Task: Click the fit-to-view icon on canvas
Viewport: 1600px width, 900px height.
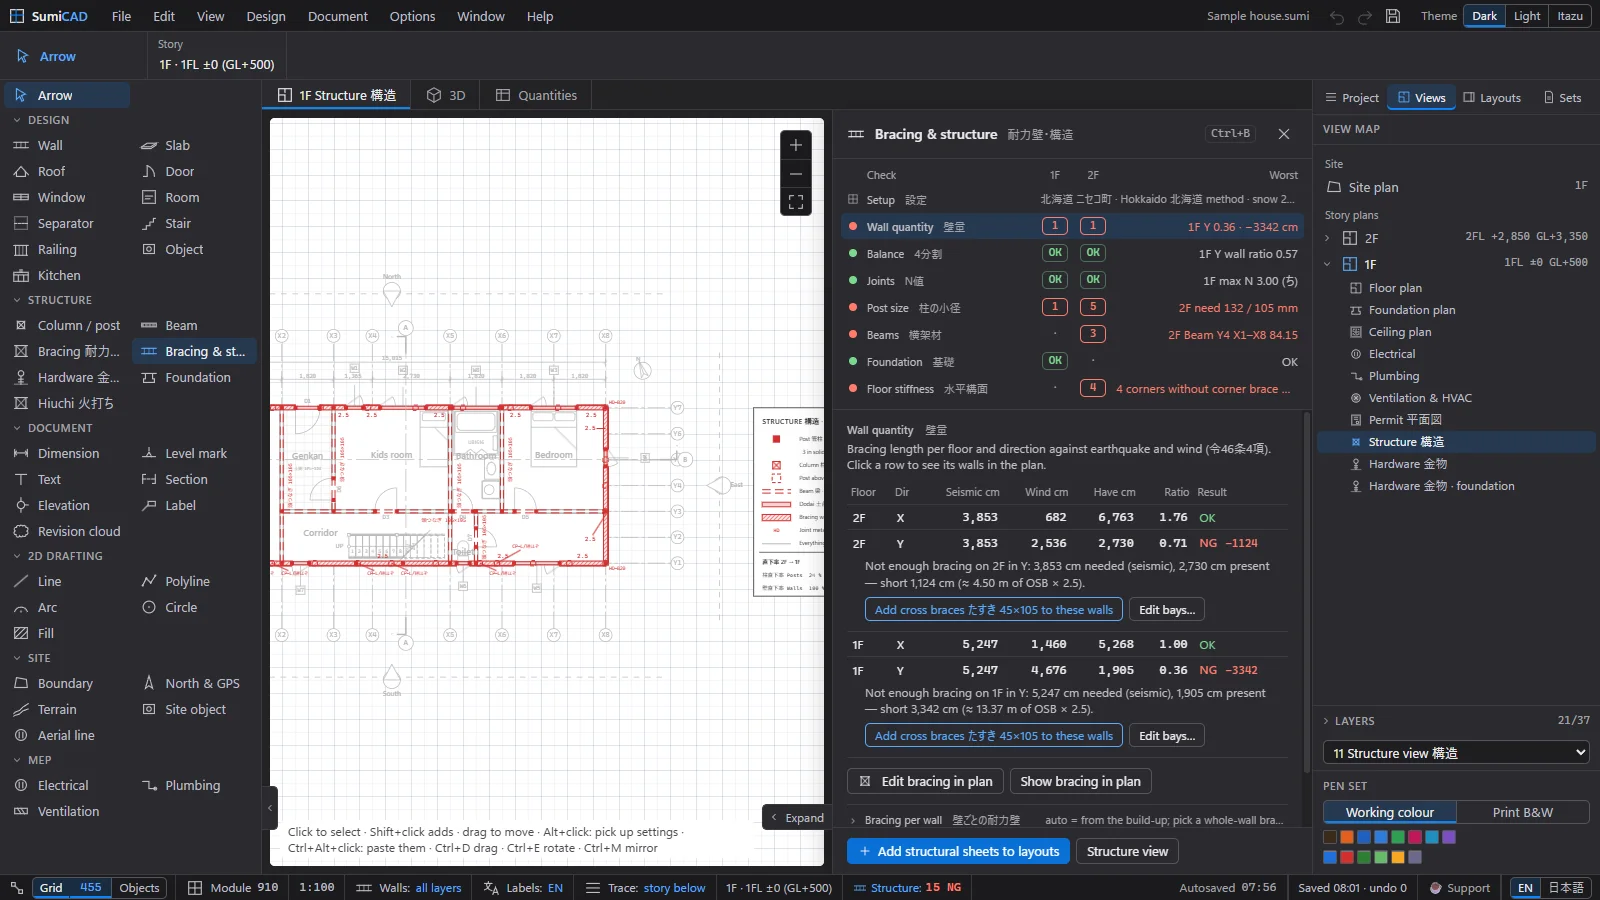Action: (796, 202)
